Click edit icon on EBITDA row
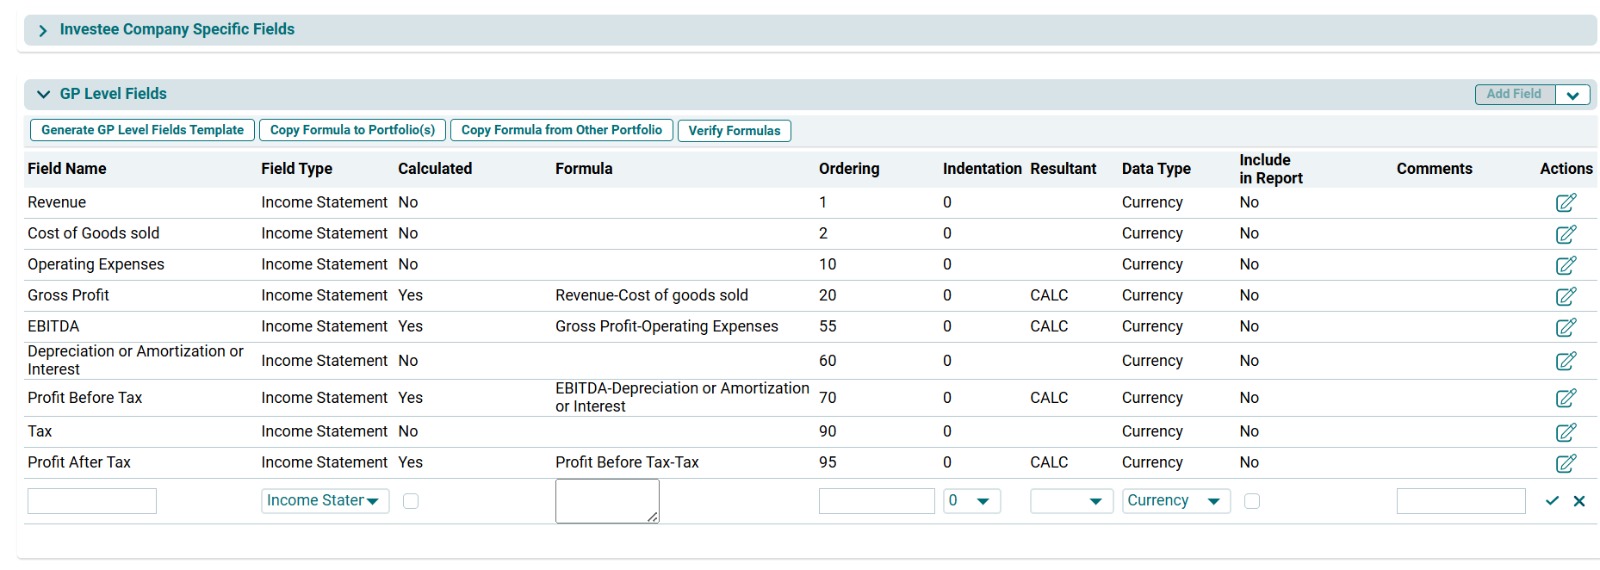This screenshot has height=570, width=1600. pos(1565,327)
